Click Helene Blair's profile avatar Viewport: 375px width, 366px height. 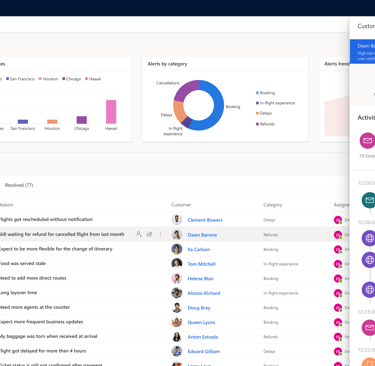(x=177, y=278)
